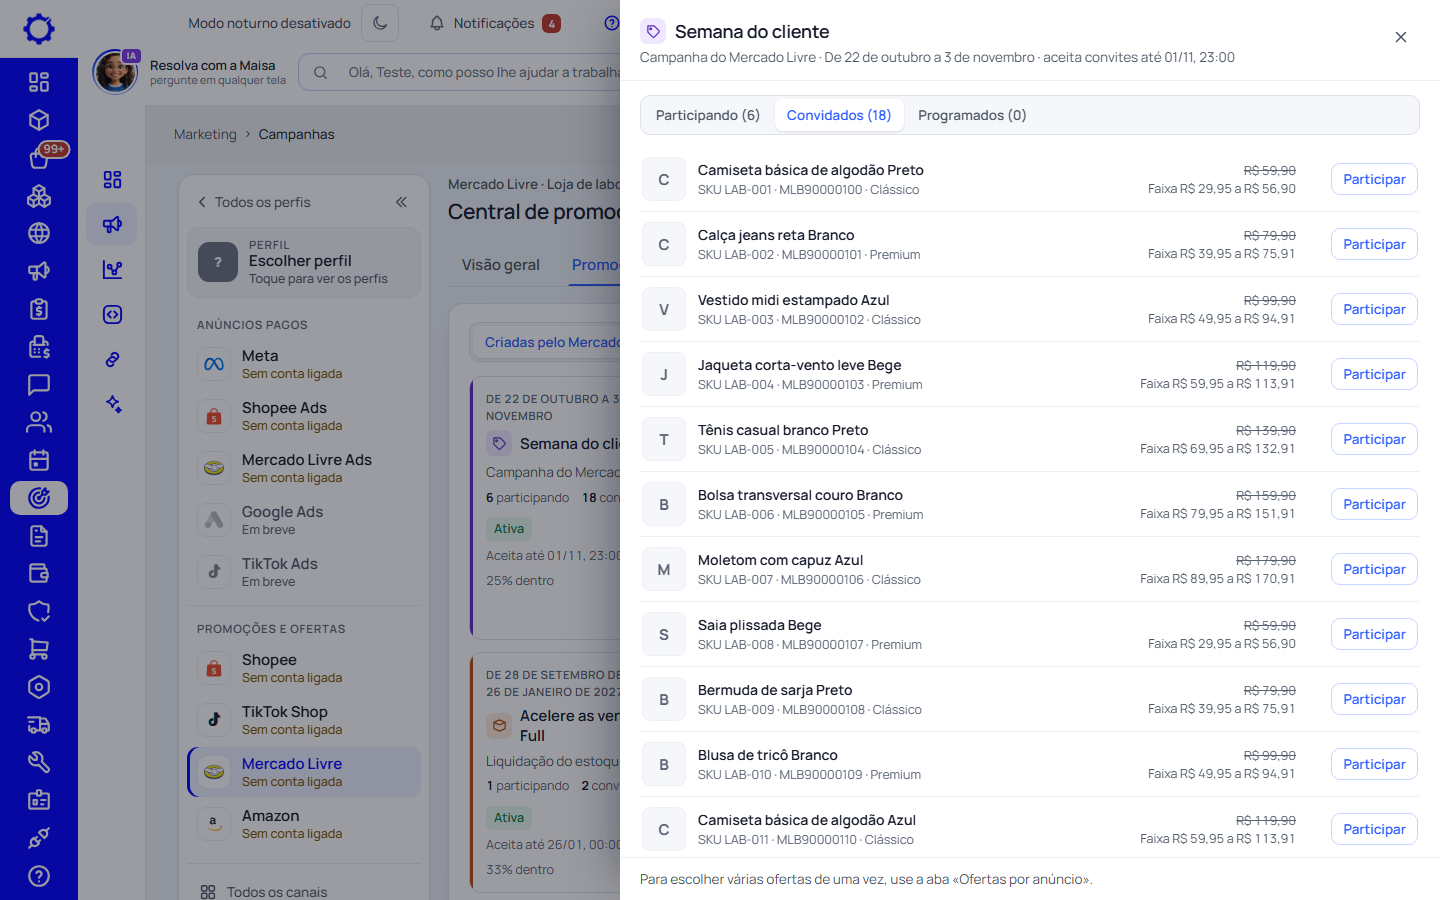The height and width of the screenshot is (900, 1440).
Task: Collapse the profiles panel with the double chevron
Action: point(401,202)
